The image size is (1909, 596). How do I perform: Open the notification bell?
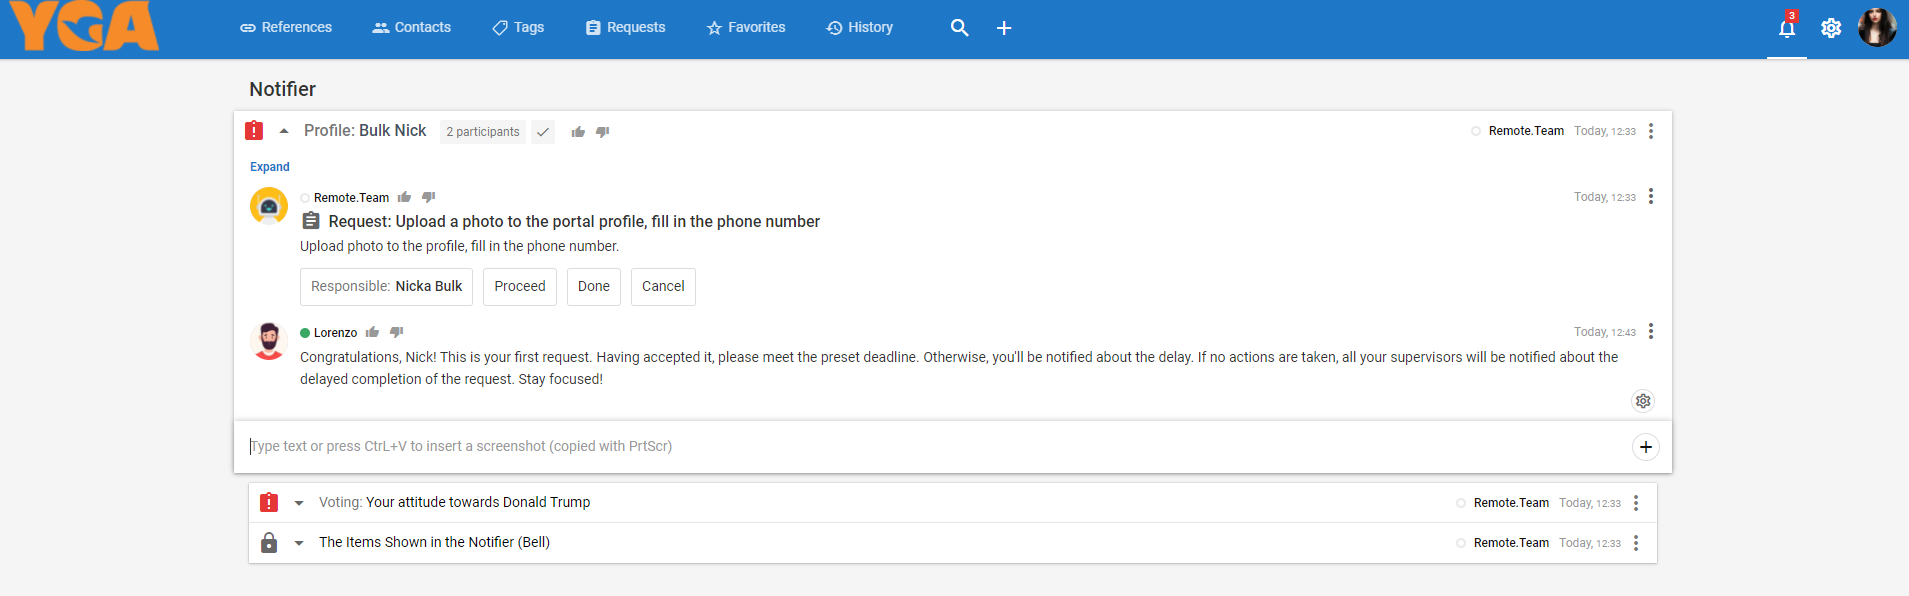click(1787, 28)
